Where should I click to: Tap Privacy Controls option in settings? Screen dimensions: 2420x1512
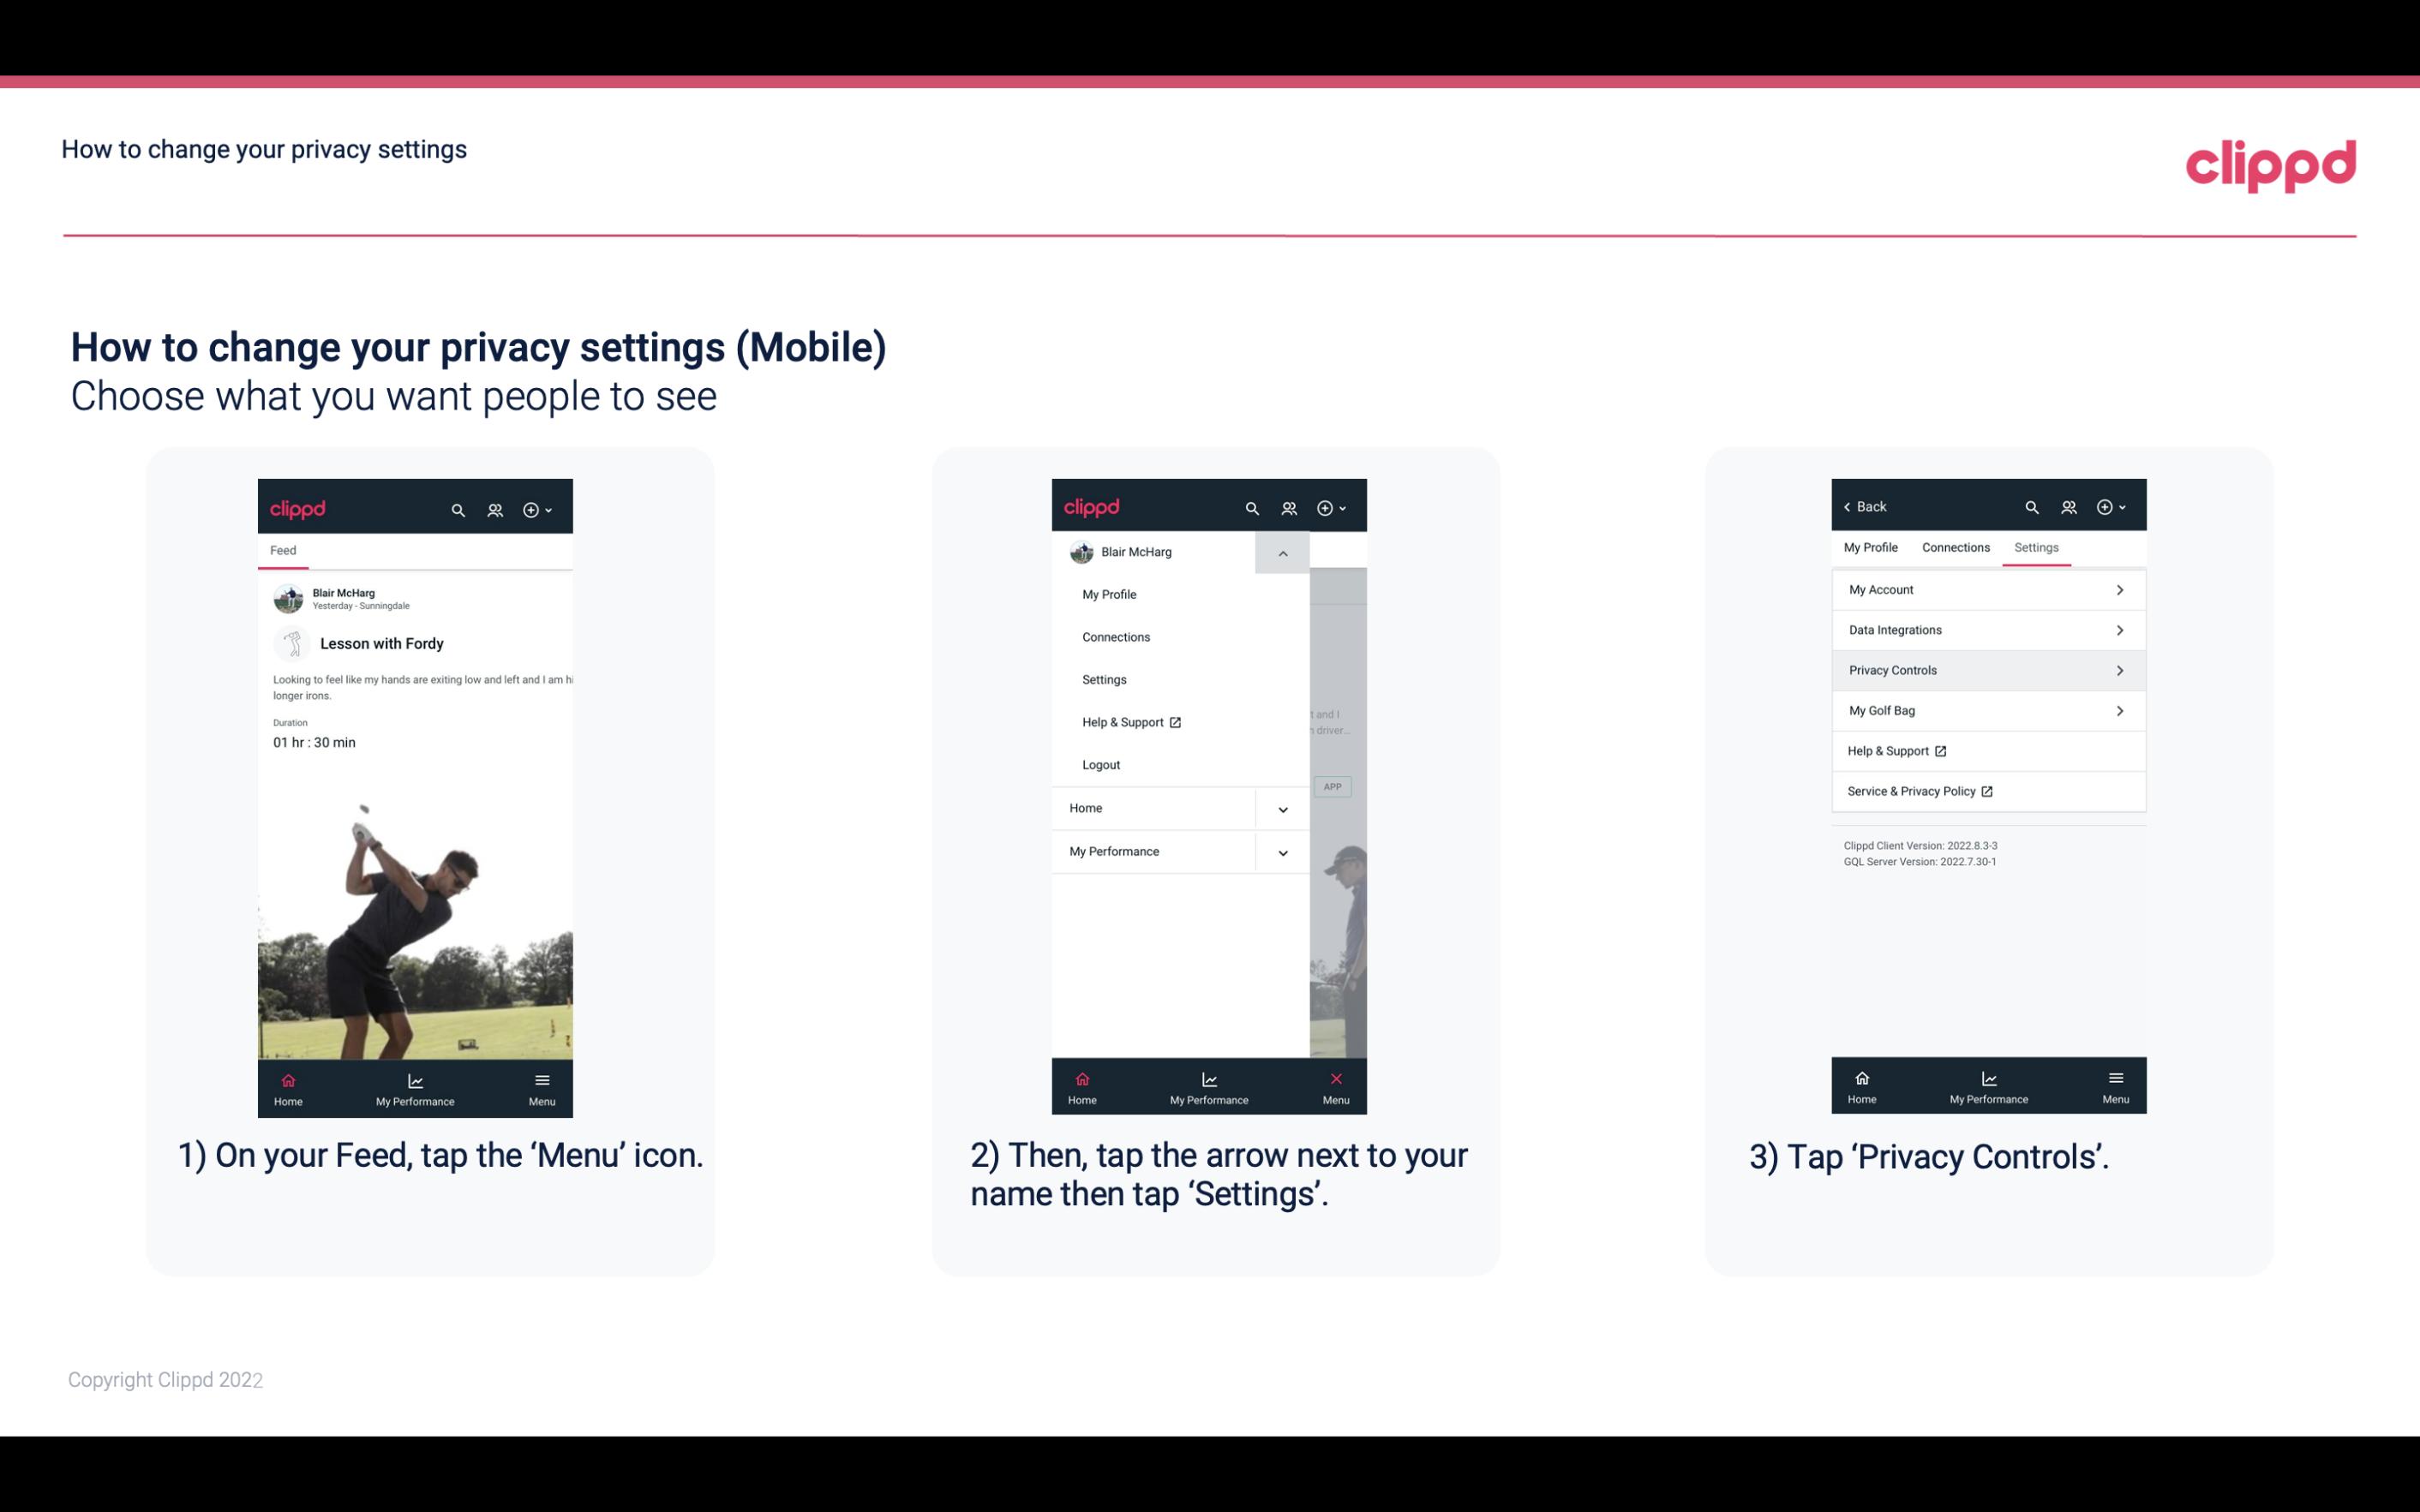(x=1986, y=669)
